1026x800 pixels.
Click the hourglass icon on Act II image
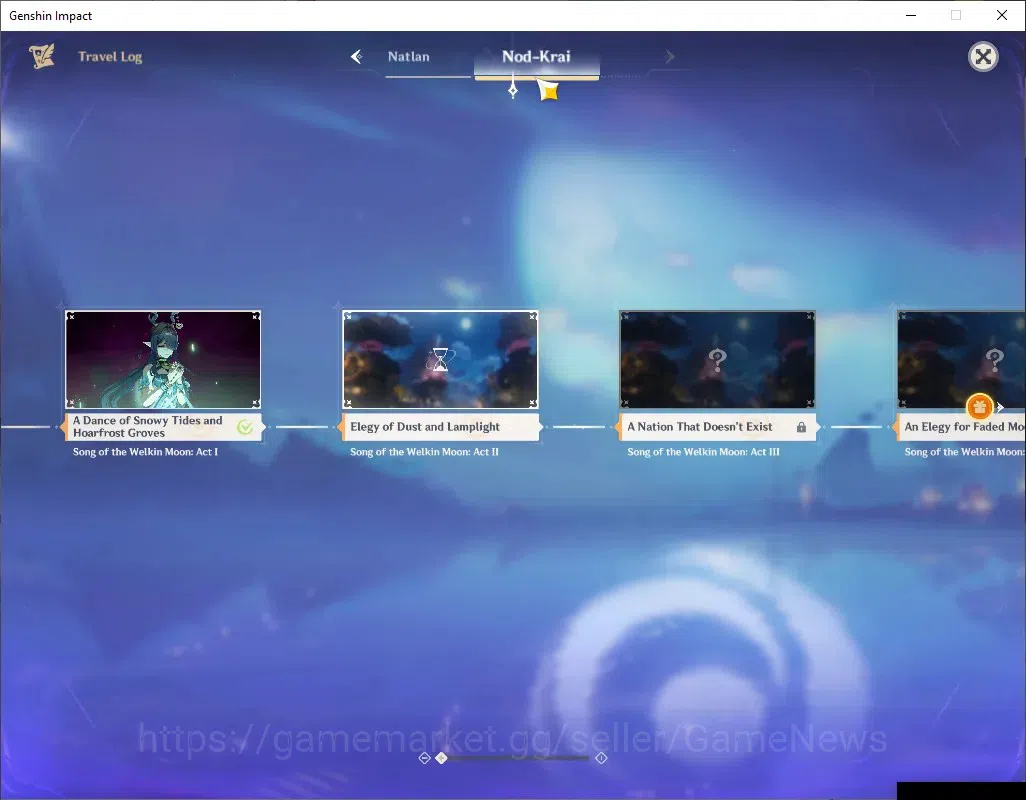(440, 359)
